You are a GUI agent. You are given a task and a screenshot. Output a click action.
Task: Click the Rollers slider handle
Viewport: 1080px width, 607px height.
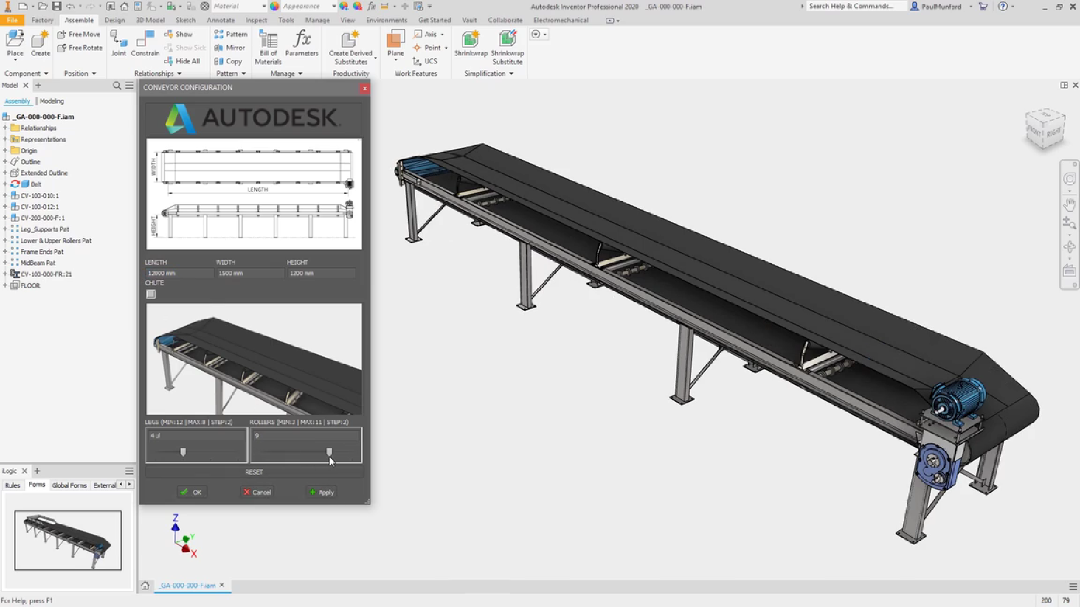[329, 452]
